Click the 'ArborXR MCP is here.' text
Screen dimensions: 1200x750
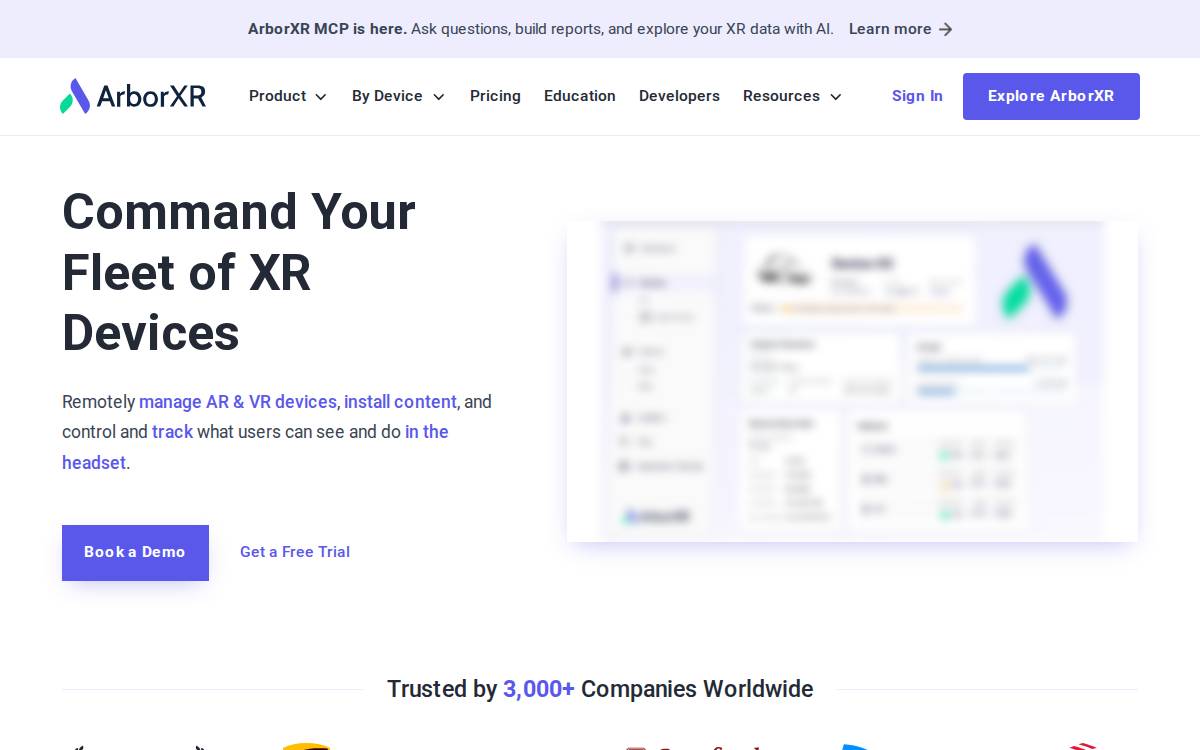pyautogui.click(x=327, y=29)
